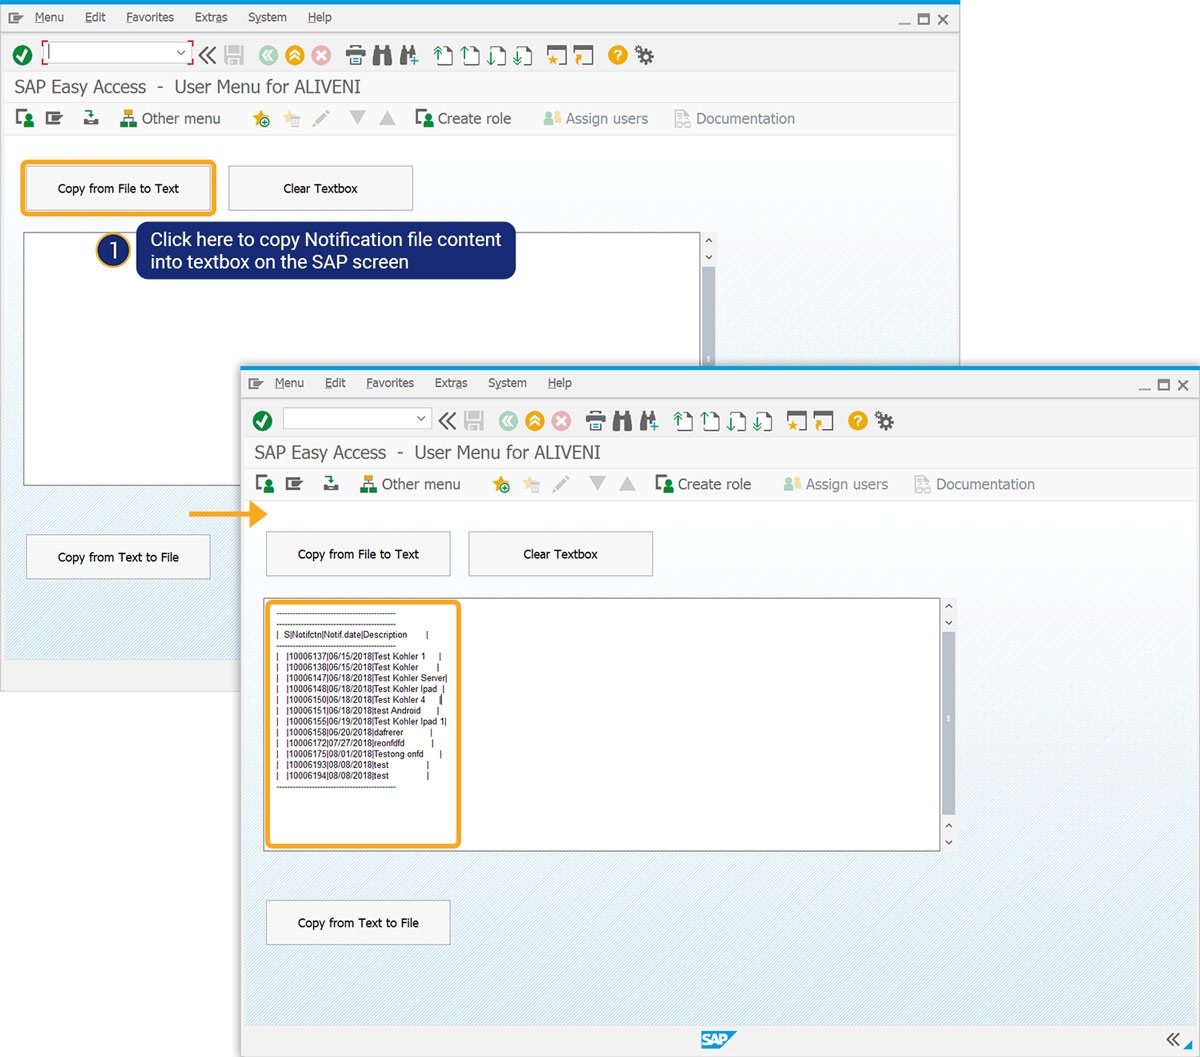1200x1057 pixels.
Task: Open window menu icon left of Menu, back window
Action: tap(16, 18)
